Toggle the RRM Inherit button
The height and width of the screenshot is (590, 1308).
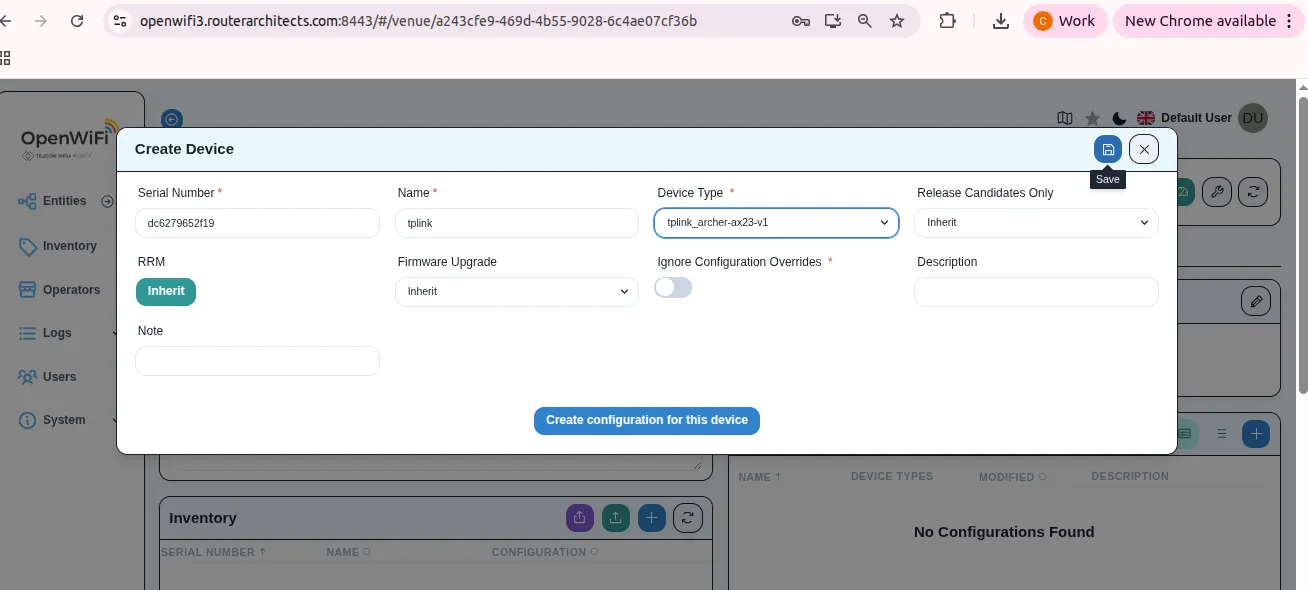166,291
